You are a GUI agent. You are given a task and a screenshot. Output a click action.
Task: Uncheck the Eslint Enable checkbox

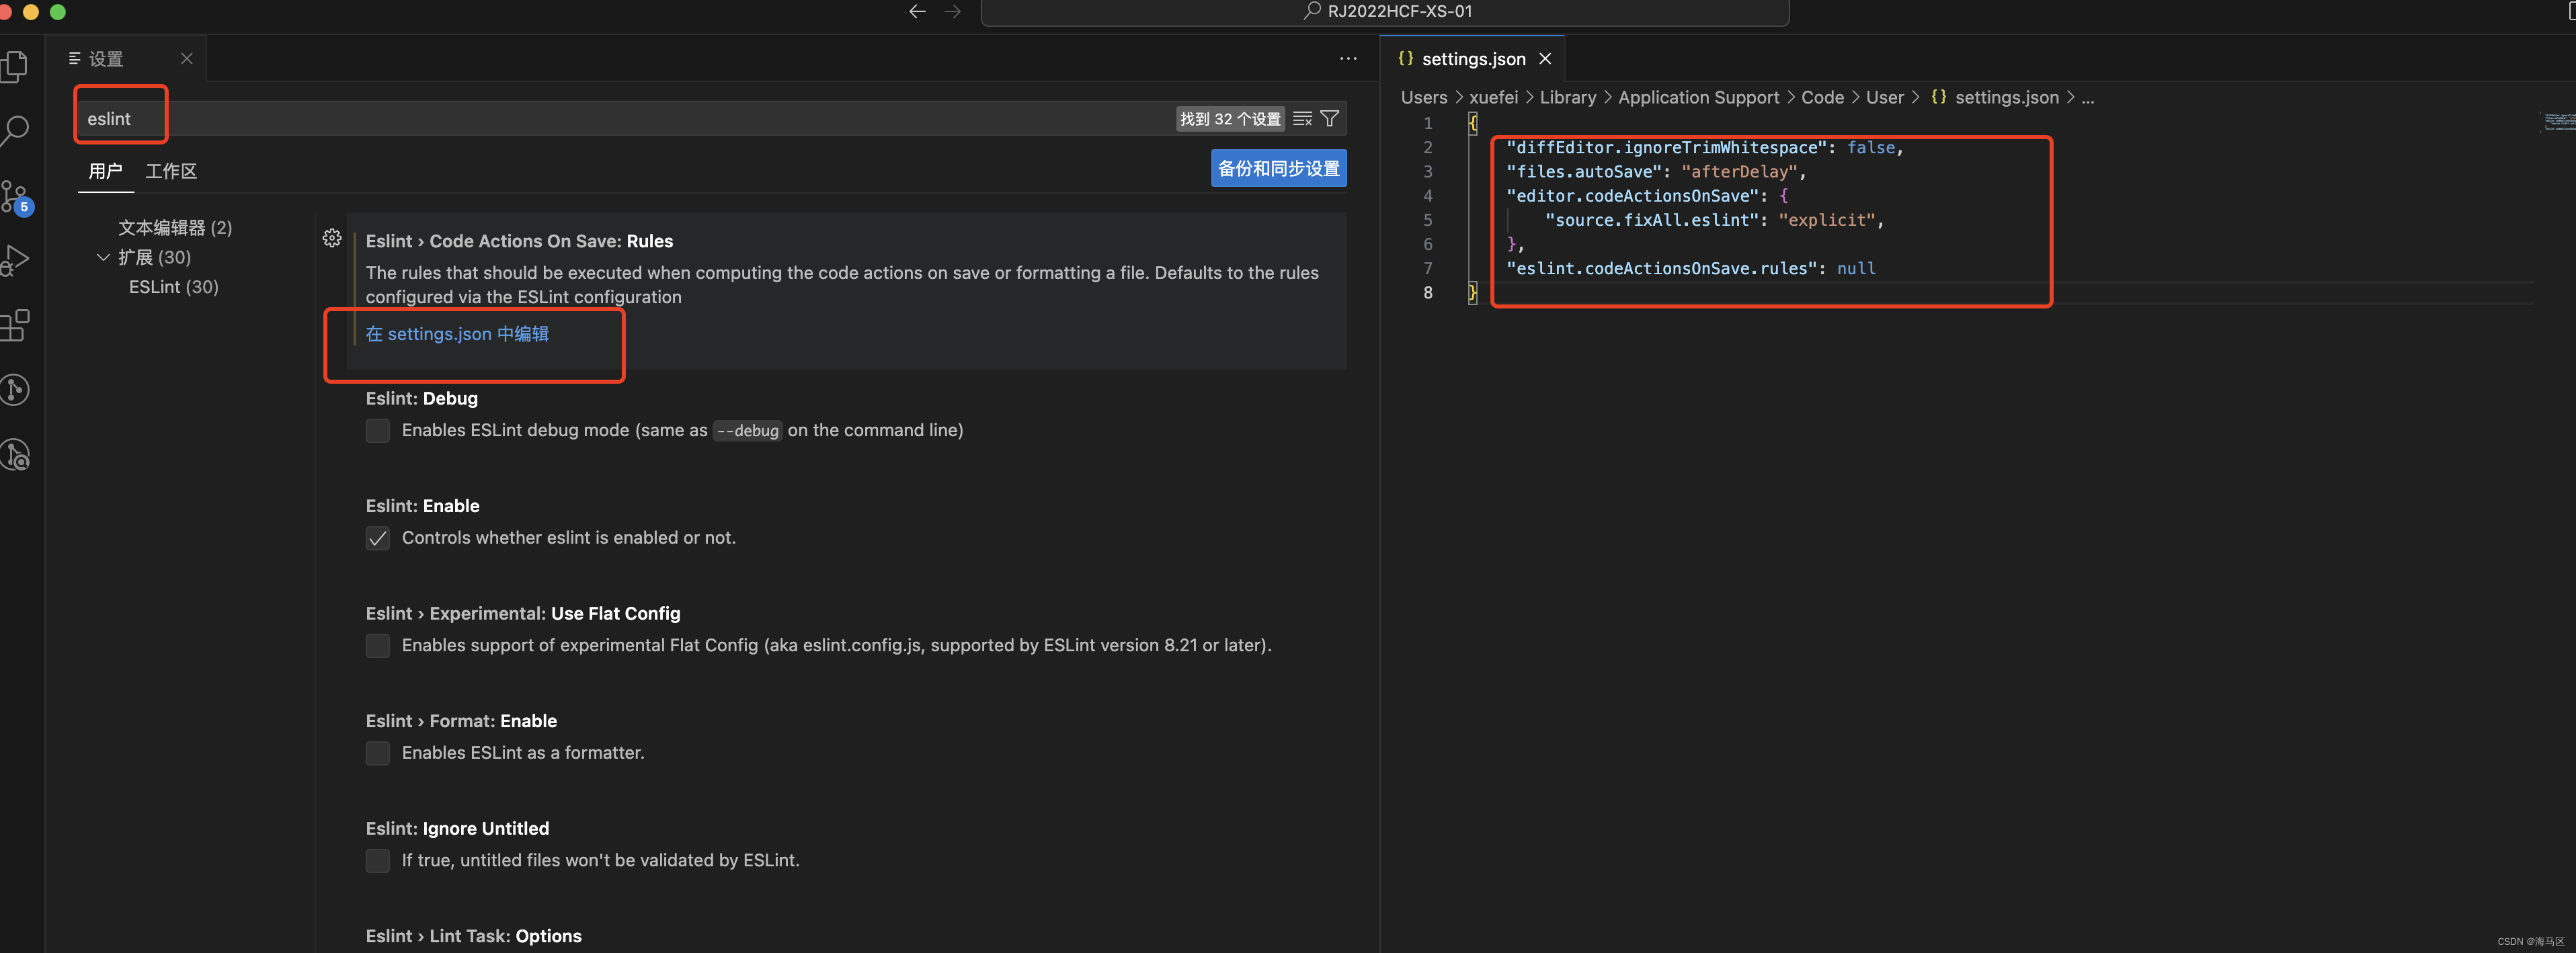click(x=377, y=538)
